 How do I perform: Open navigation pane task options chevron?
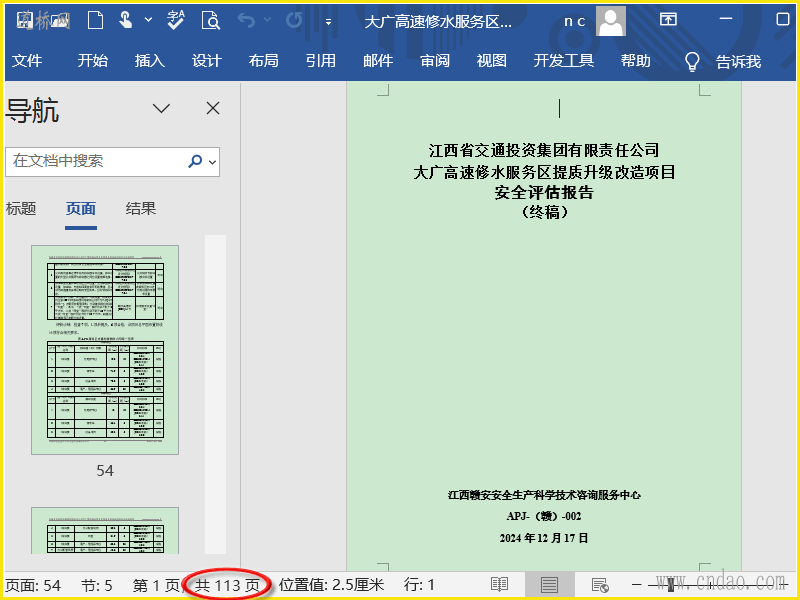[x=161, y=108]
